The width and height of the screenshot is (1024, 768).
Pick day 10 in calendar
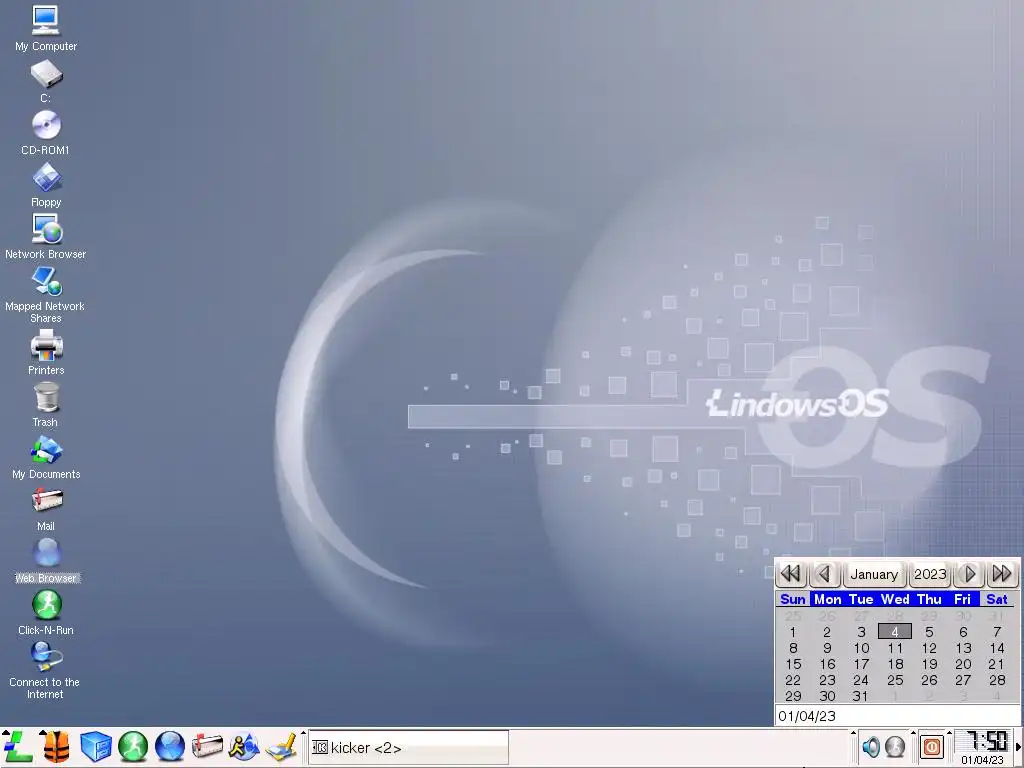pyautogui.click(x=861, y=648)
